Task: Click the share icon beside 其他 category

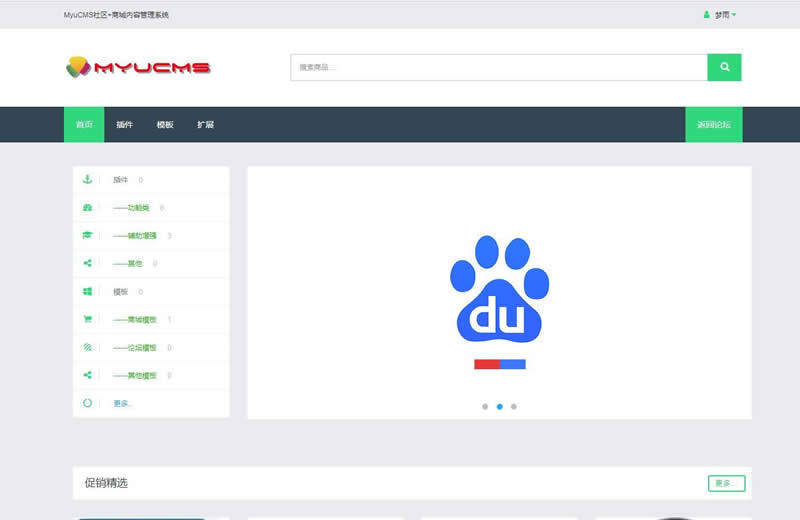Action: [87, 263]
